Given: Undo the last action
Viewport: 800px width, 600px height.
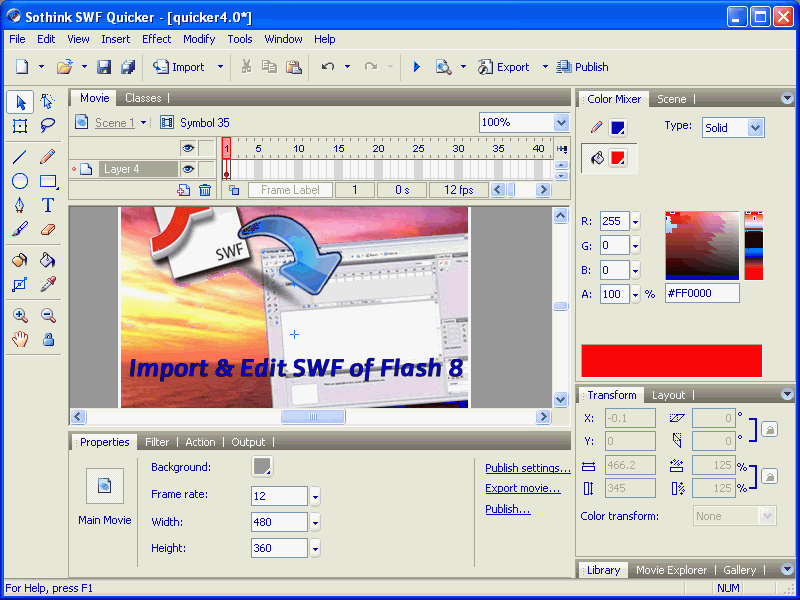Looking at the screenshot, I should coord(328,67).
